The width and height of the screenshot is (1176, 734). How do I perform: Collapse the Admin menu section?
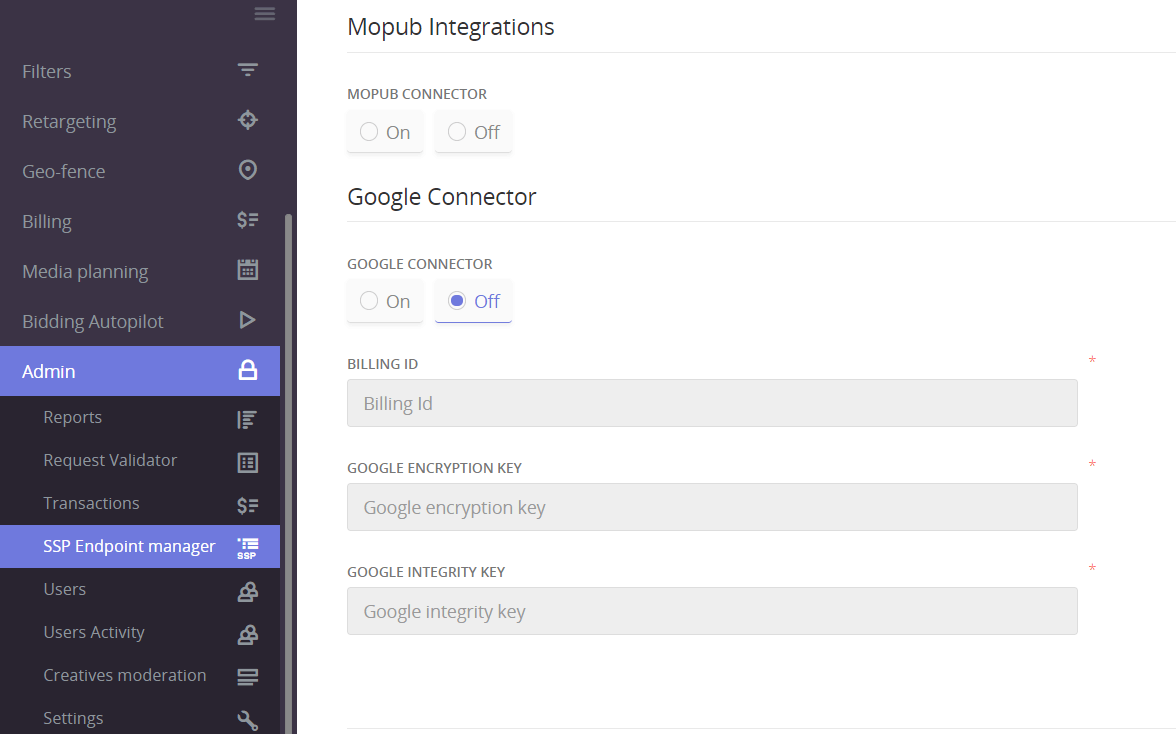point(140,371)
